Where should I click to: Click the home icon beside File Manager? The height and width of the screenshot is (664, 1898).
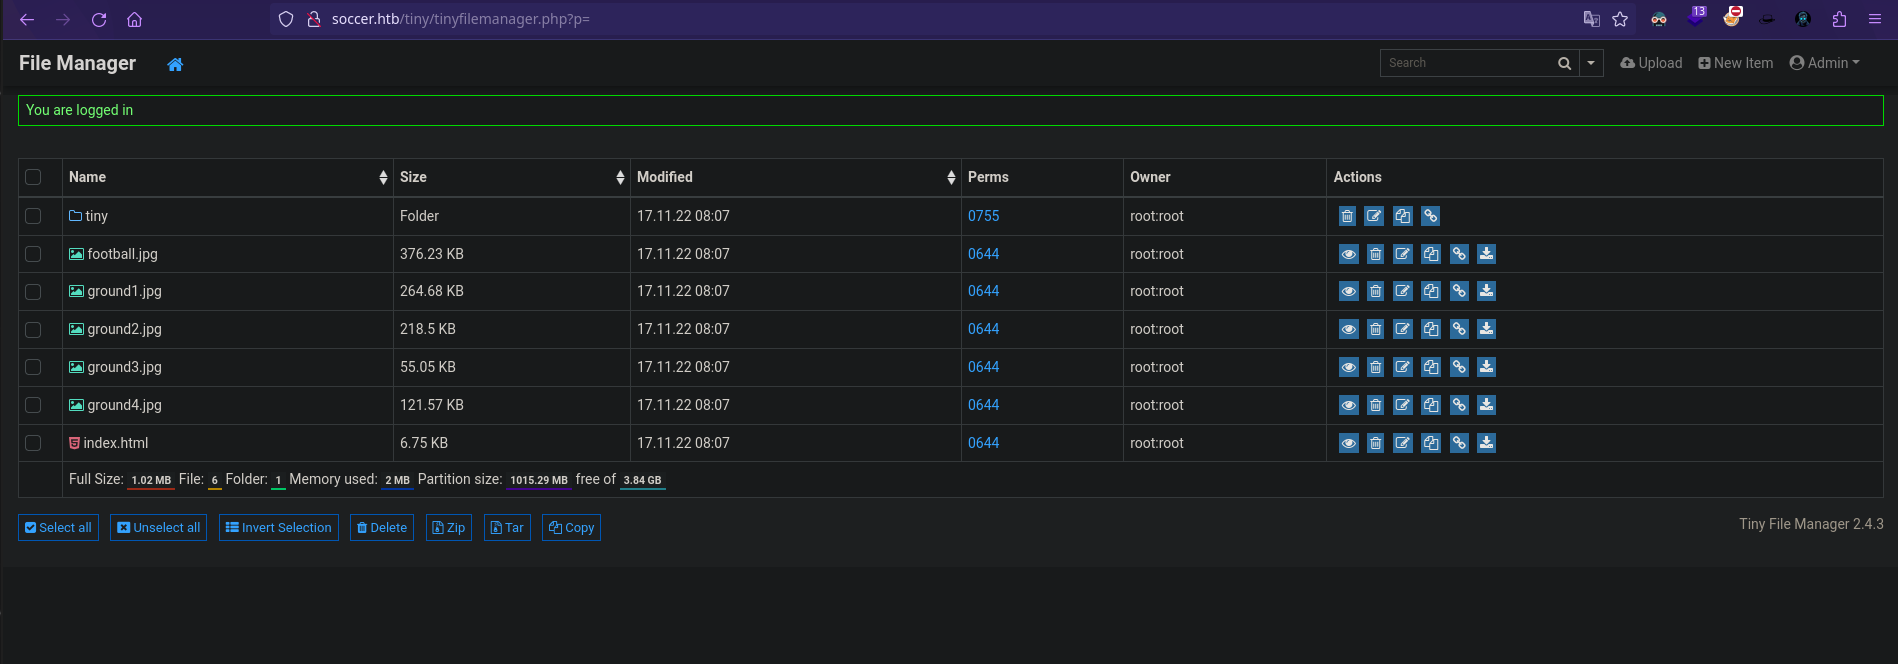pos(175,64)
